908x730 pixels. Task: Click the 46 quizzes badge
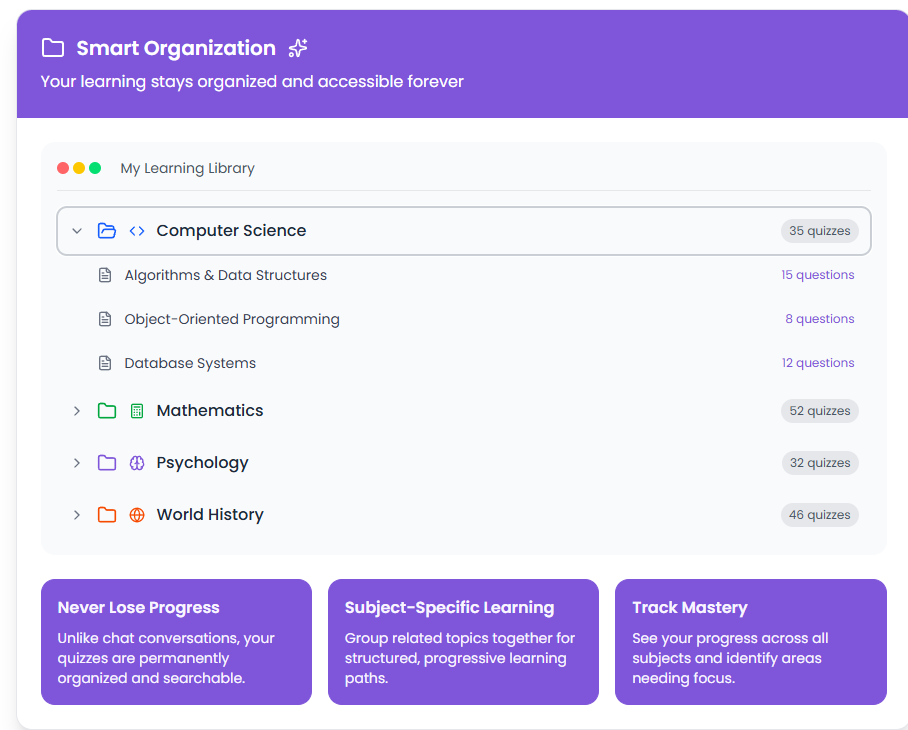point(819,515)
